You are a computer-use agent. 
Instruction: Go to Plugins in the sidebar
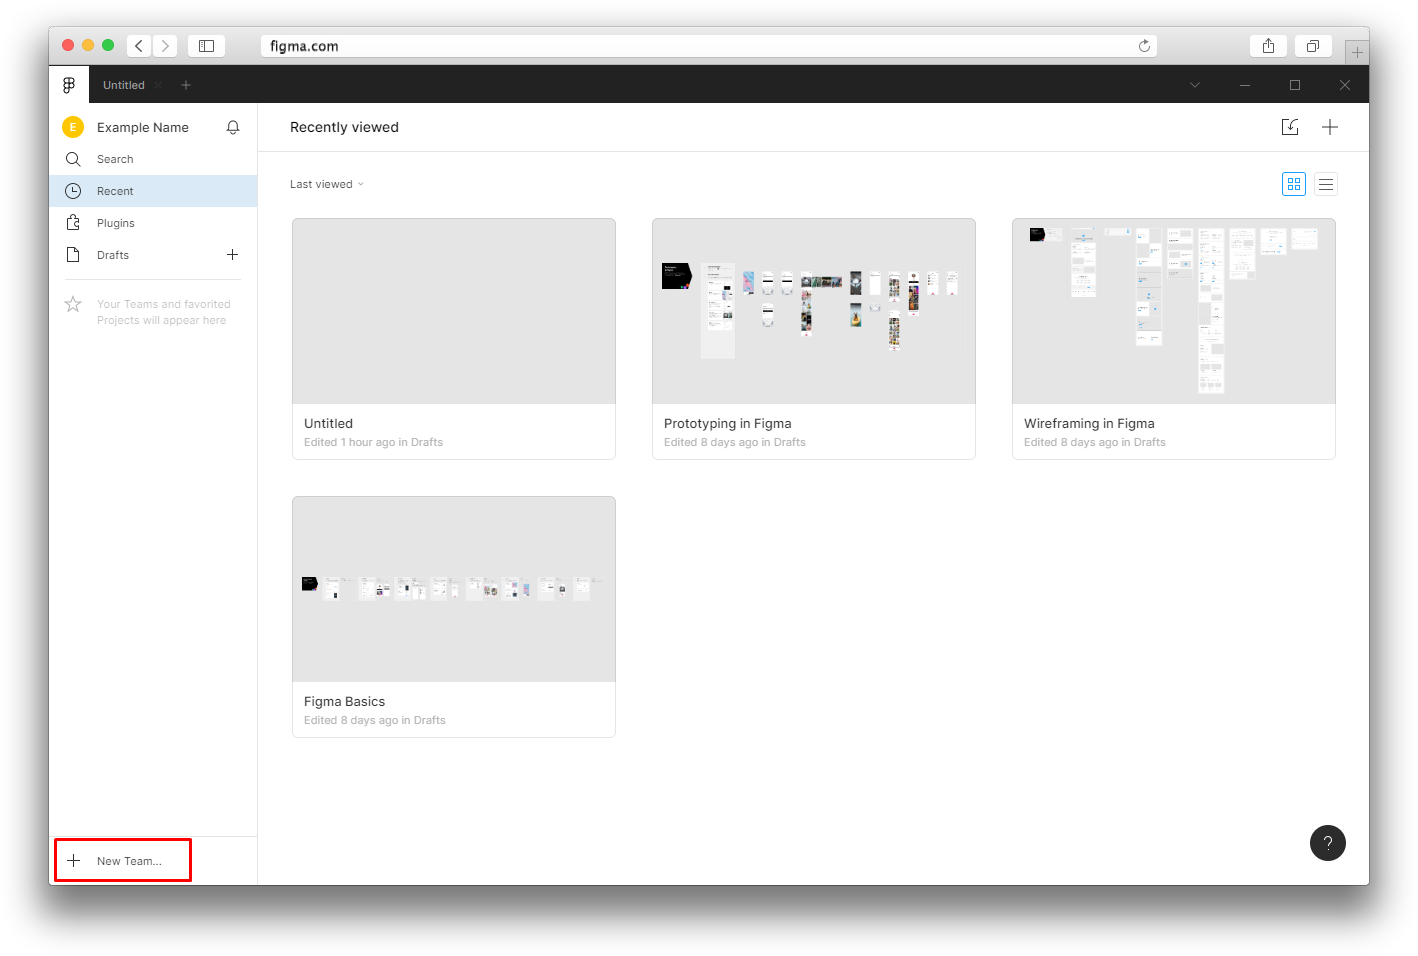coord(153,223)
